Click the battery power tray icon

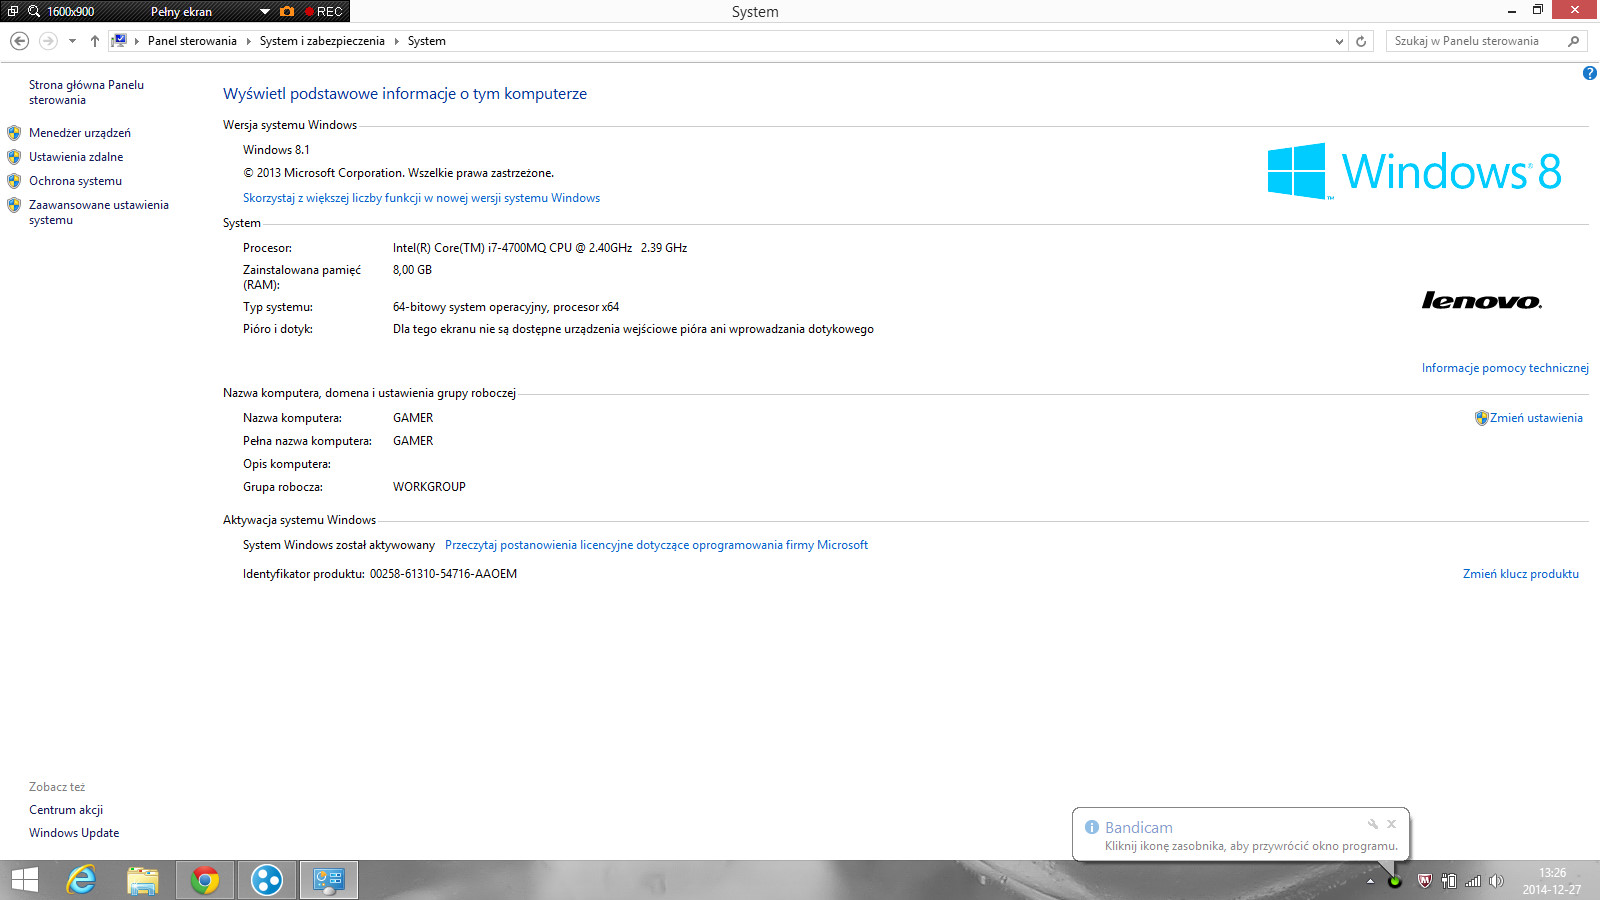[x=1448, y=881]
